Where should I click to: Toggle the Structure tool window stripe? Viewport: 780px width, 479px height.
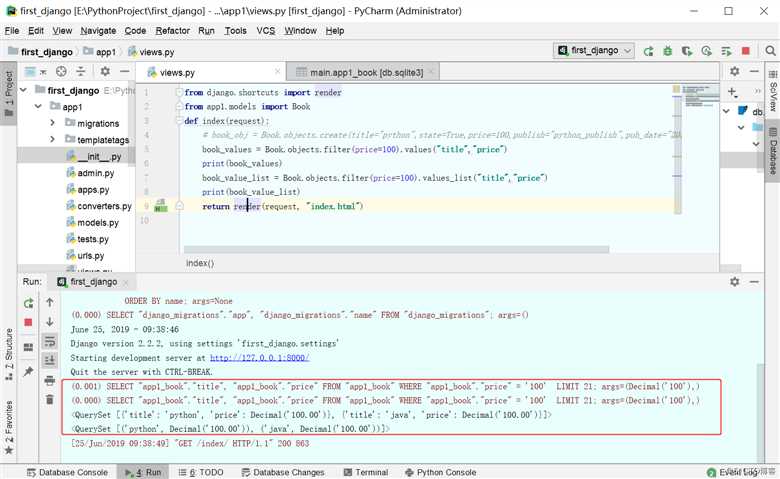click(x=8, y=354)
